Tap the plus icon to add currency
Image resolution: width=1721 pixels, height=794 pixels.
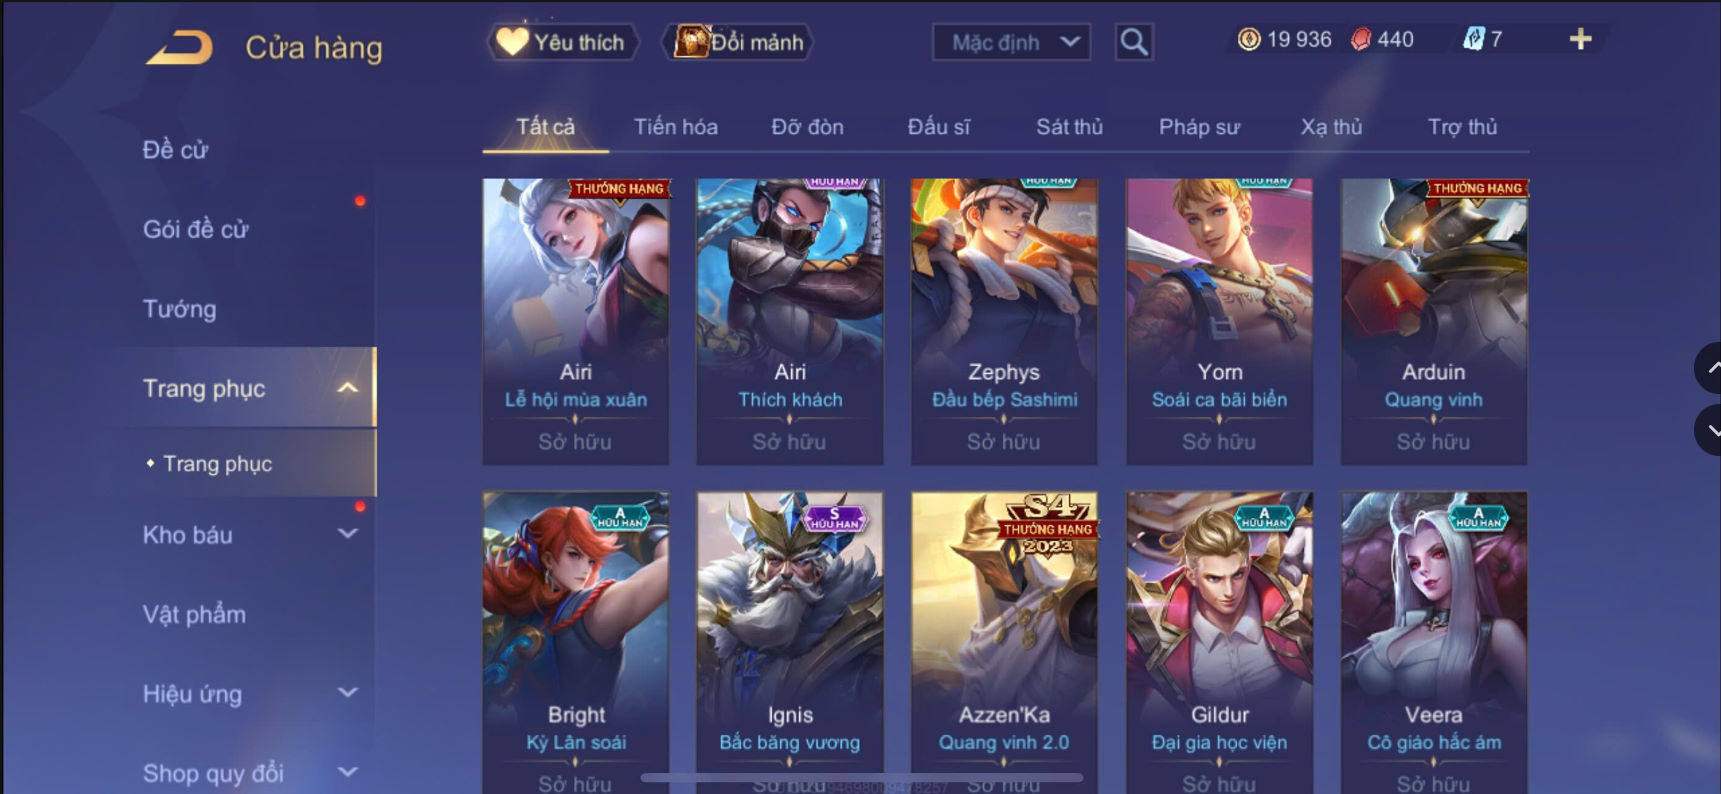click(1580, 39)
